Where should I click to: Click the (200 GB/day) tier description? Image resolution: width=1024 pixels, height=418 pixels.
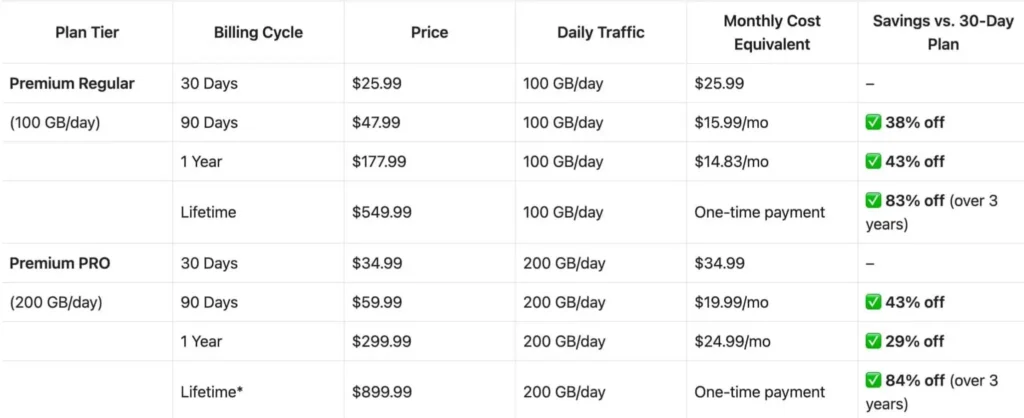tap(56, 302)
